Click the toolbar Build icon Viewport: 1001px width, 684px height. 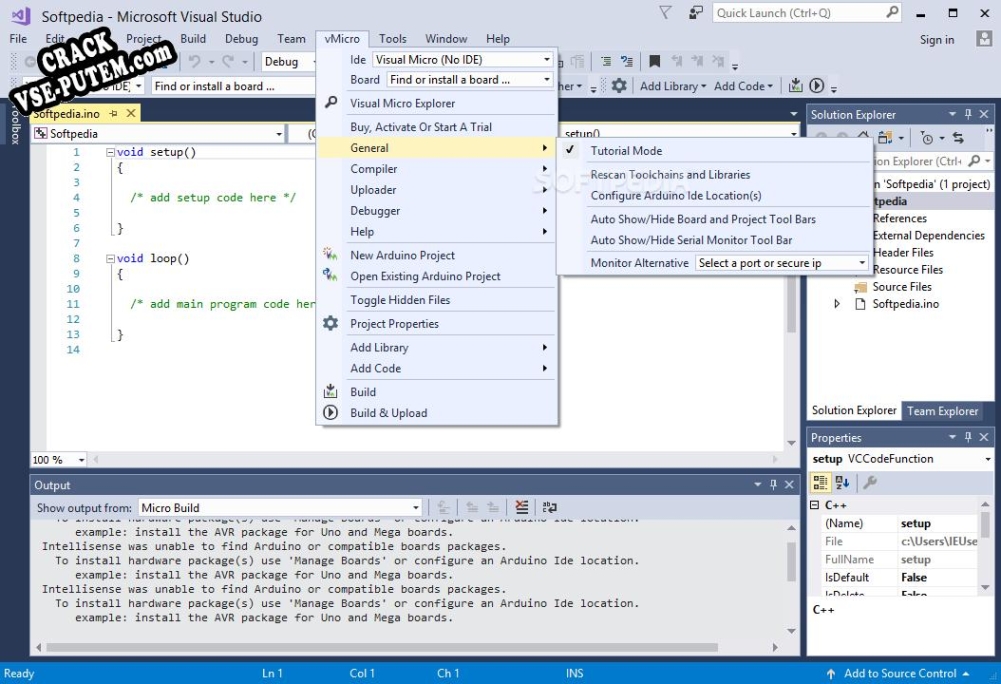[795, 86]
